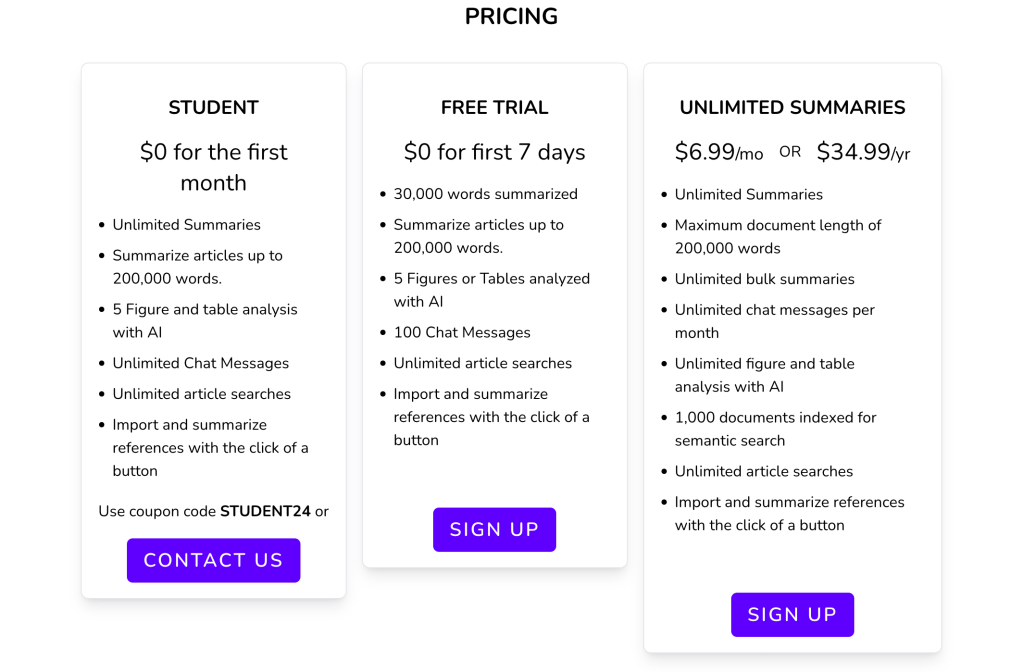Image resolution: width=1023 pixels, height=672 pixels.
Task: Click the CONTACT US button
Action: pos(213,560)
